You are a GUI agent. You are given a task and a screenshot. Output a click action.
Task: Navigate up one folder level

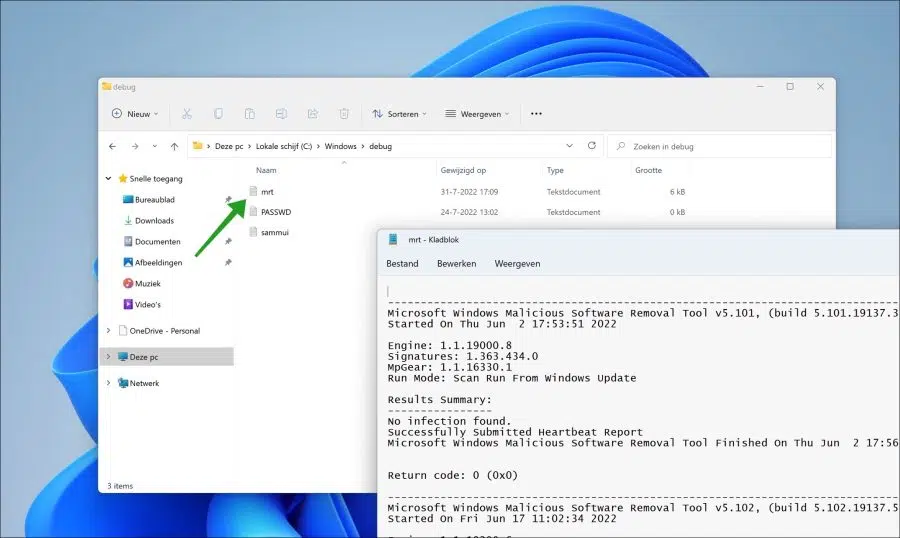pos(174,146)
